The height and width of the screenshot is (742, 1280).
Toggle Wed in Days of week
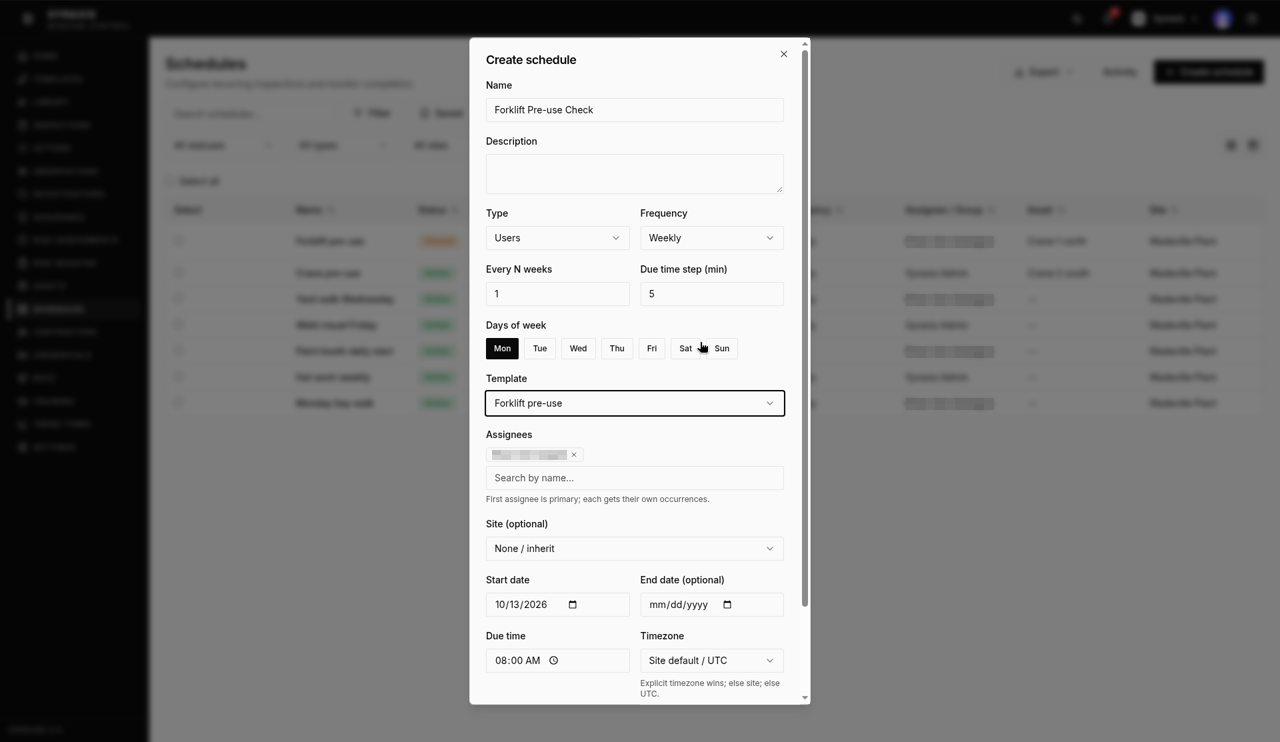(x=578, y=349)
